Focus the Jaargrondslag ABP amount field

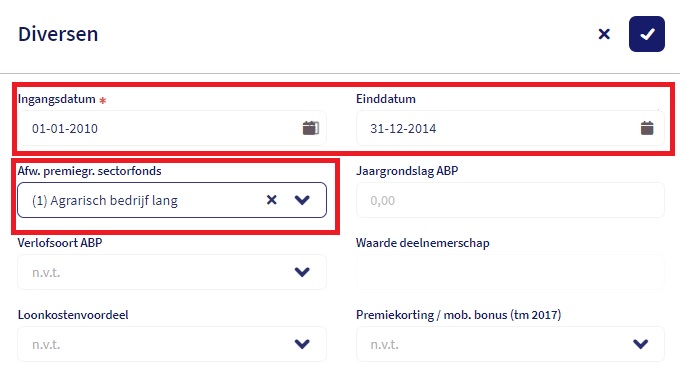click(x=510, y=200)
